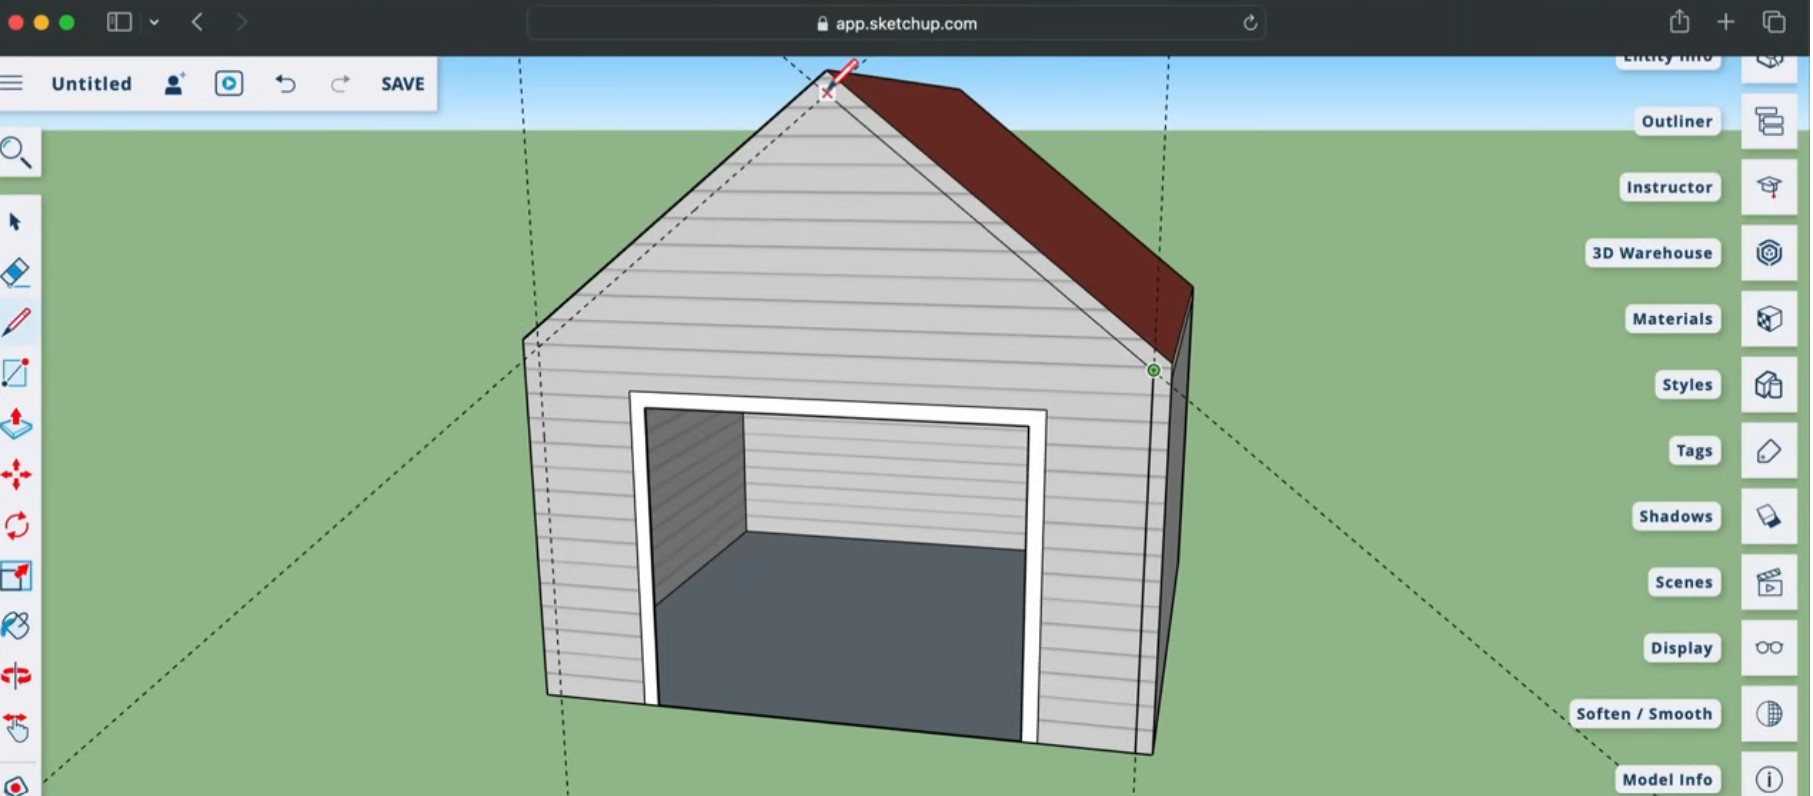The width and height of the screenshot is (1813, 796).
Task: Click the 3D Warehouse label
Action: click(1652, 253)
